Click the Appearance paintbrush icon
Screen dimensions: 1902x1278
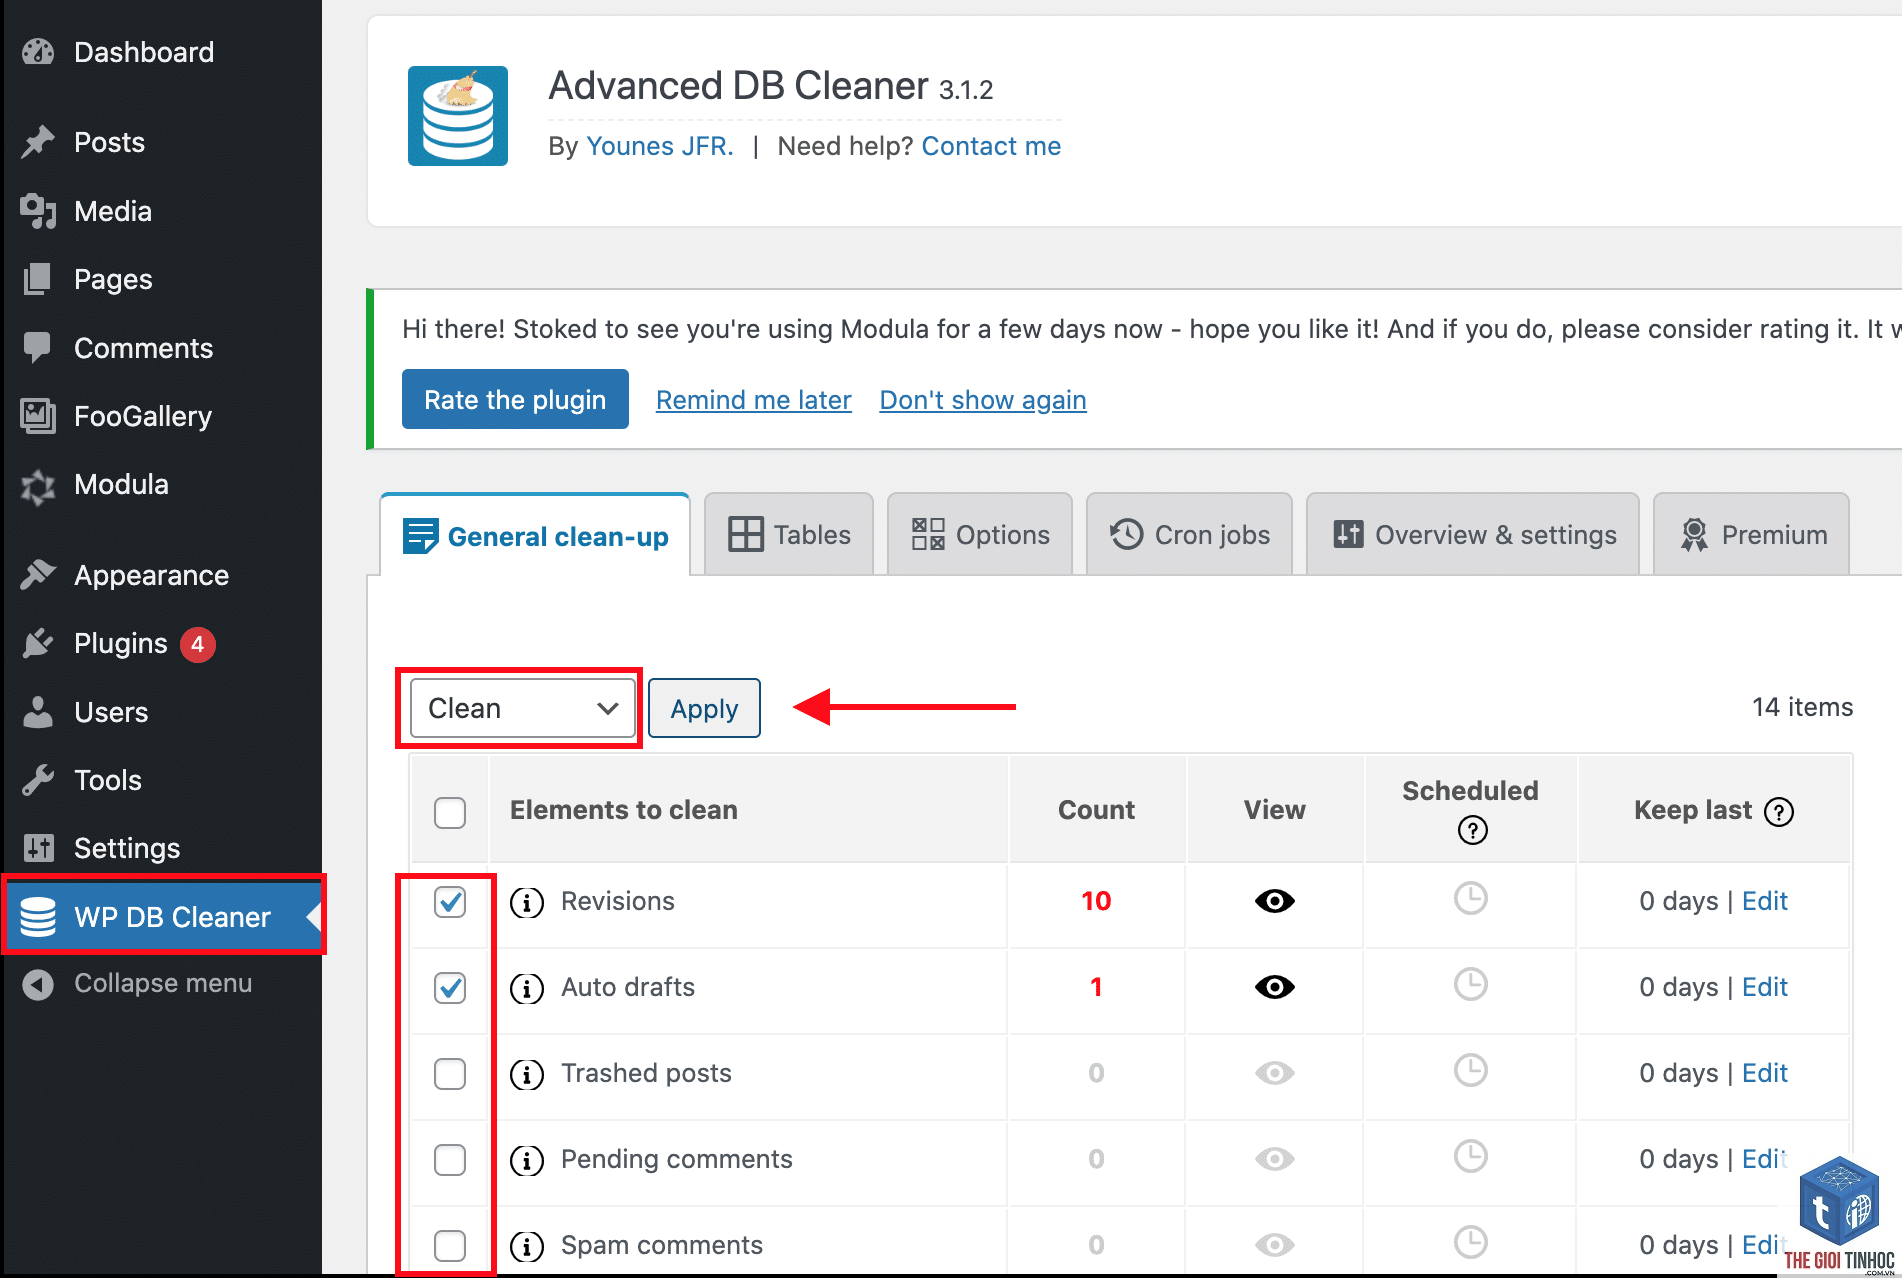coord(38,575)
